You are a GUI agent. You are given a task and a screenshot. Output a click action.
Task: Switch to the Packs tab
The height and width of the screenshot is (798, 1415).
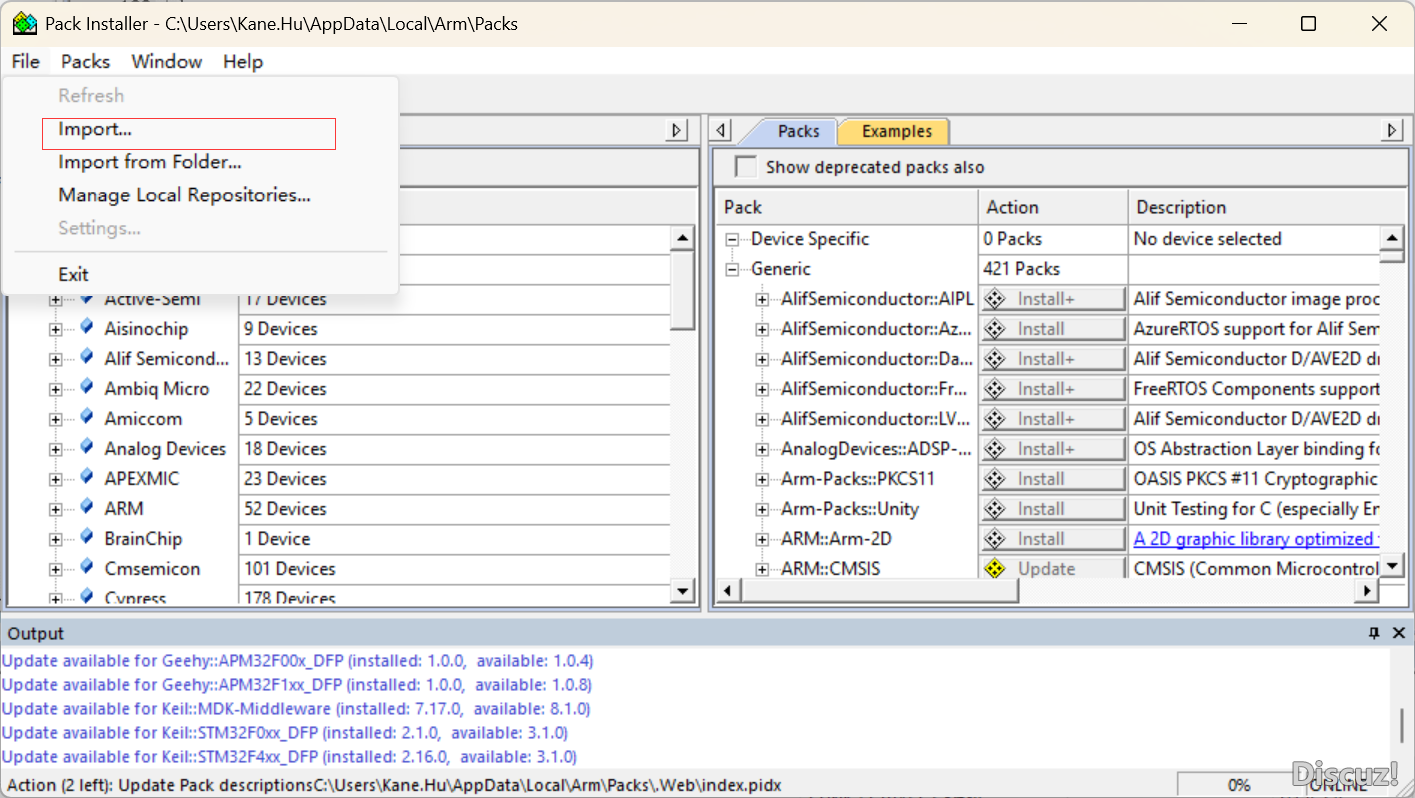tap(798, 131)
